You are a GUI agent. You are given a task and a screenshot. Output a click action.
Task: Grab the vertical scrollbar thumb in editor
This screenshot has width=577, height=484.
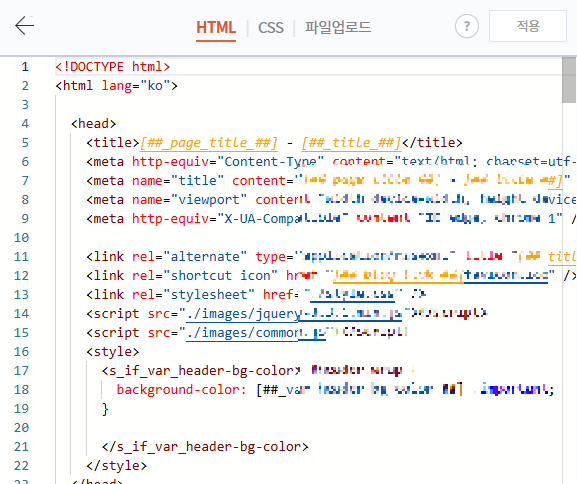click(569, 80)
